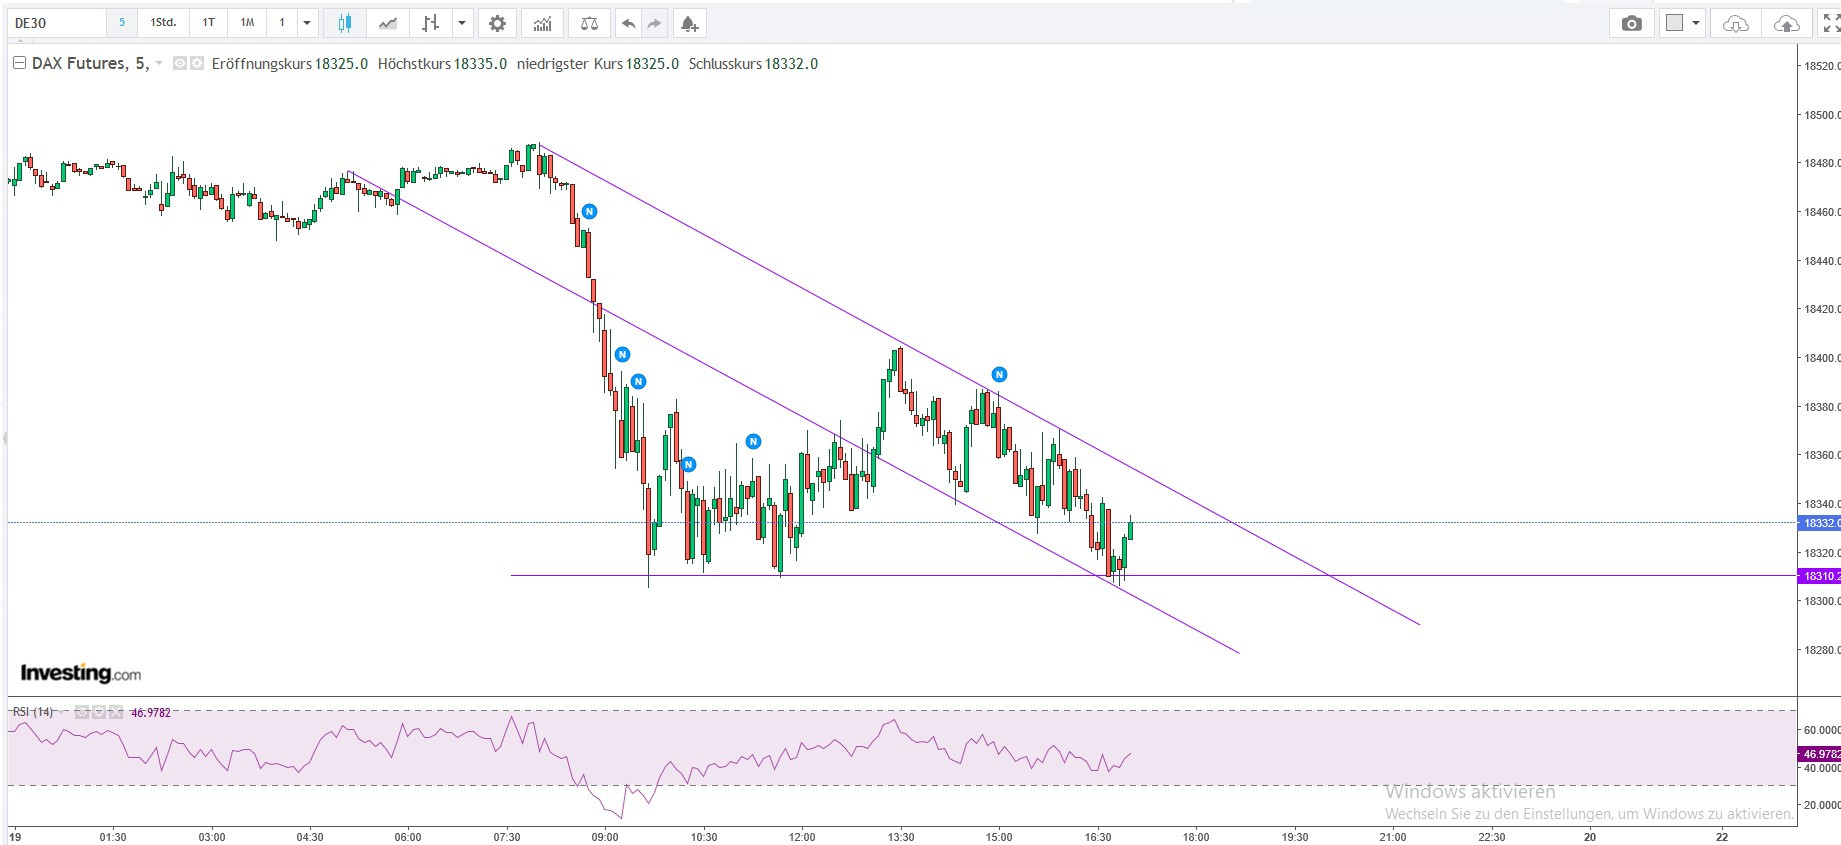The width and height of the screenshot is (1841, 845).
Task: Collapse the DAX Futures legend box
Action: point(19,64)
